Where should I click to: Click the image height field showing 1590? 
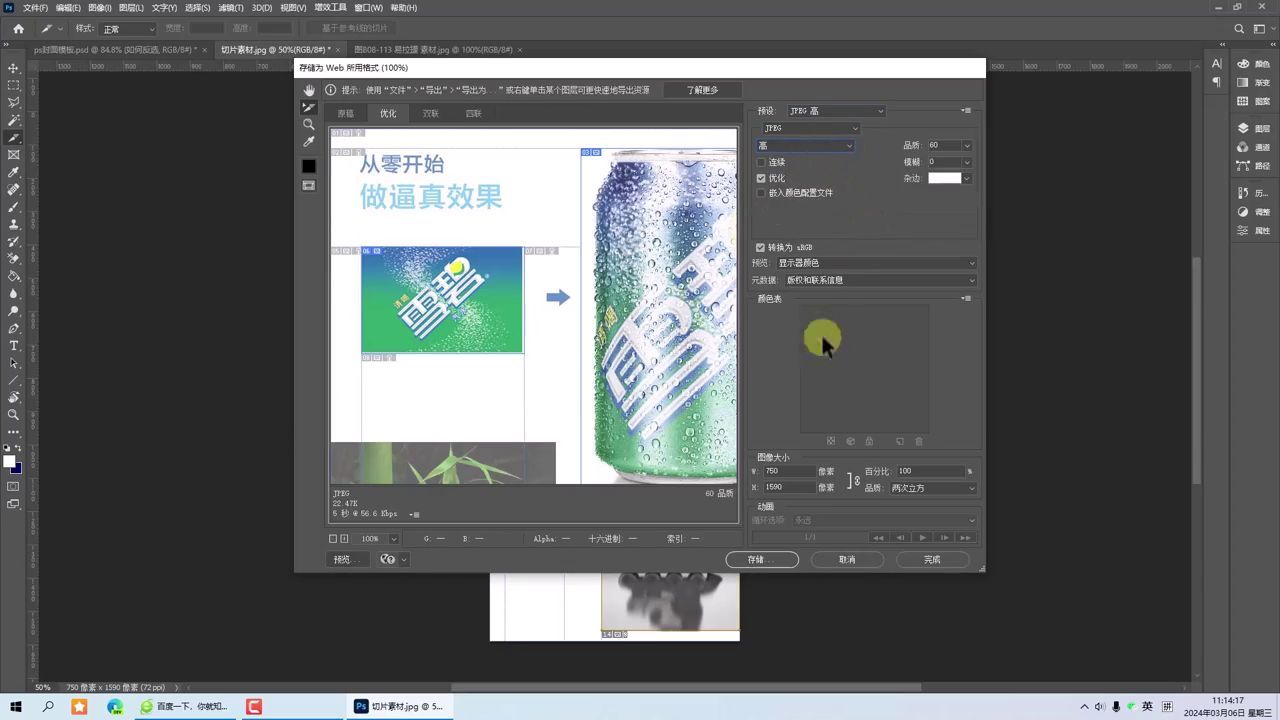(788, 488)
